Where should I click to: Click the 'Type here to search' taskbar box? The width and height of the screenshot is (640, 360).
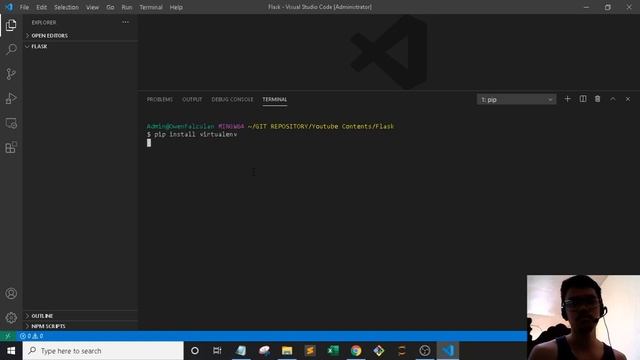click(103, 351)
